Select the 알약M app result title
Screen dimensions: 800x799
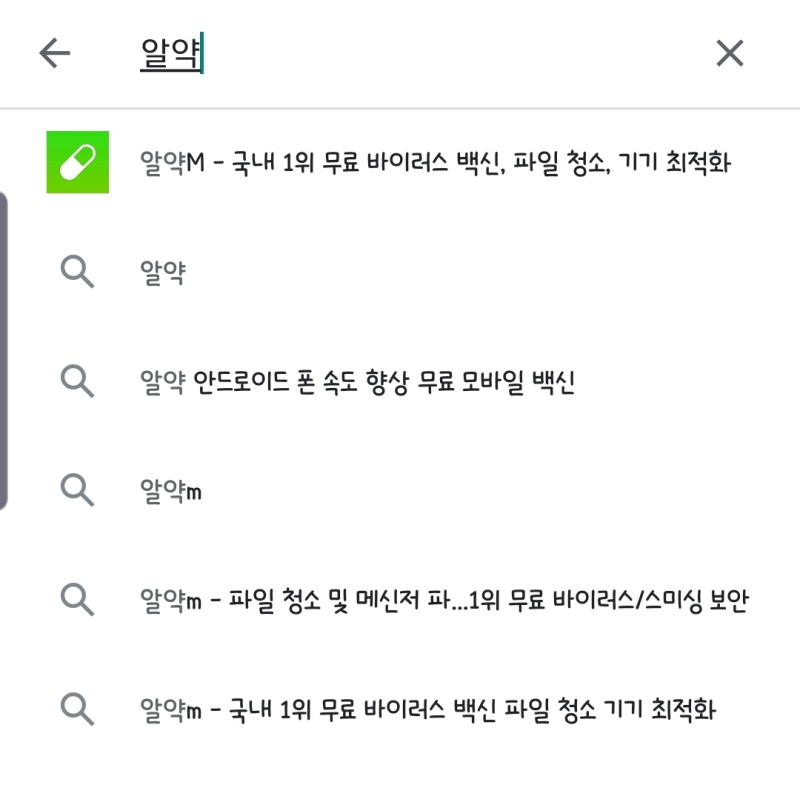click(x=435, y=163)
